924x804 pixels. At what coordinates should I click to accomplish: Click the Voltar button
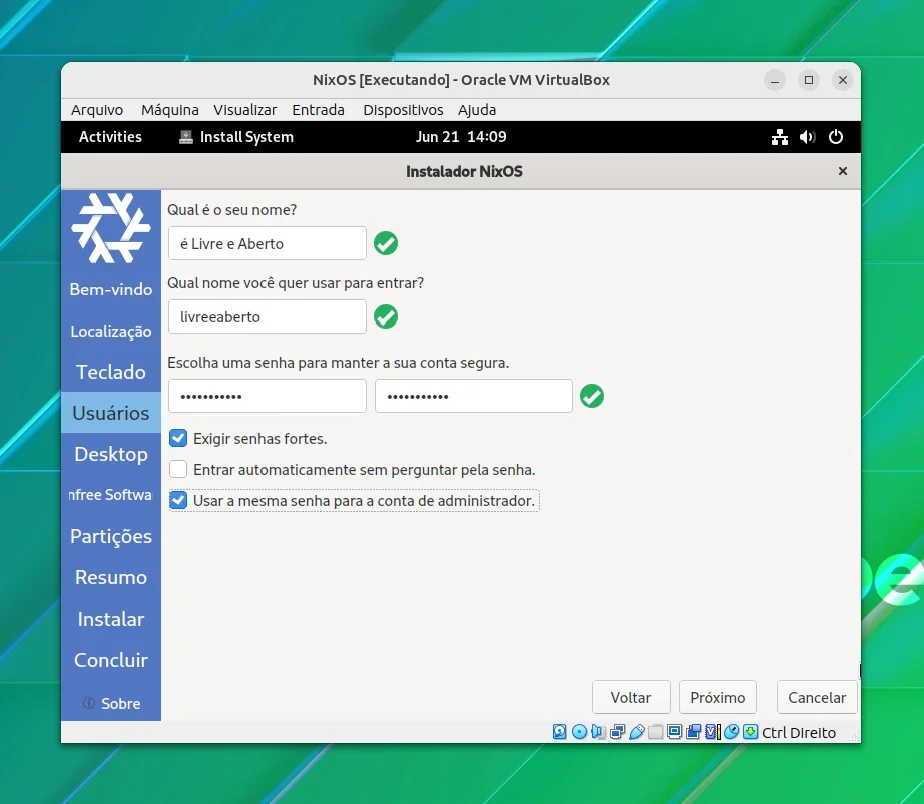[x=631, y=697]
